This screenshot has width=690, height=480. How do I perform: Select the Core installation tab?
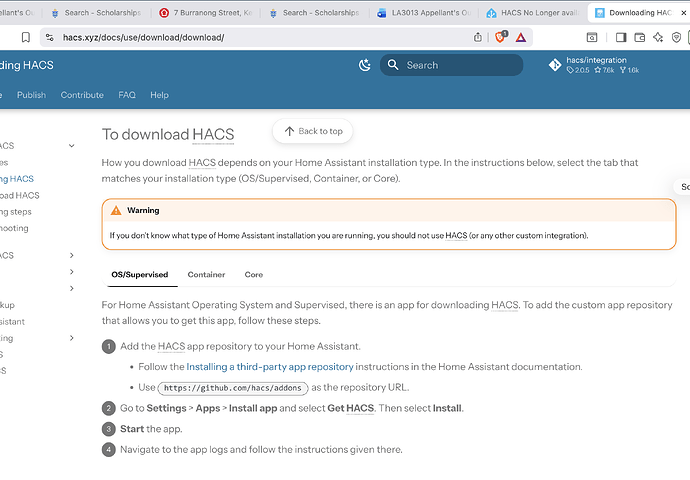click(253, 275)
